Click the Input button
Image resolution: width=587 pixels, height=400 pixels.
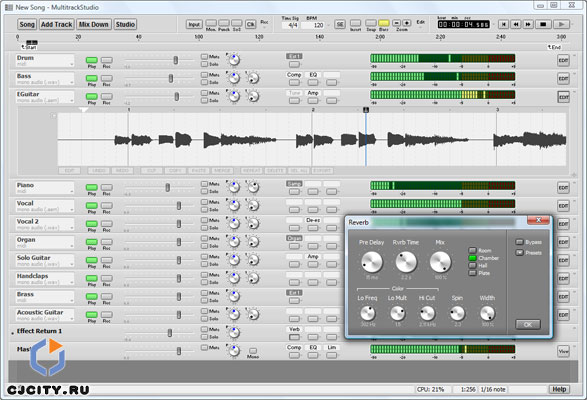[x=194, y=24]
